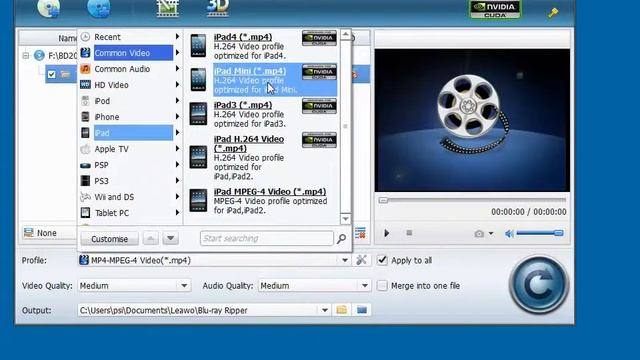
Task: Click the preview video area
Action: click(472, 120)
